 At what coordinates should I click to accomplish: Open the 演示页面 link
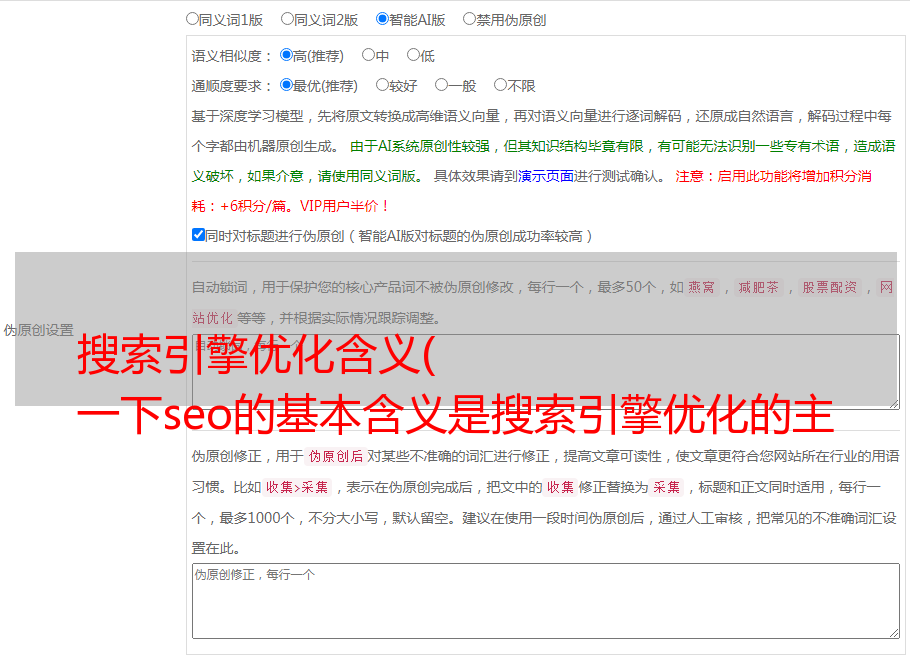(546, 176)
